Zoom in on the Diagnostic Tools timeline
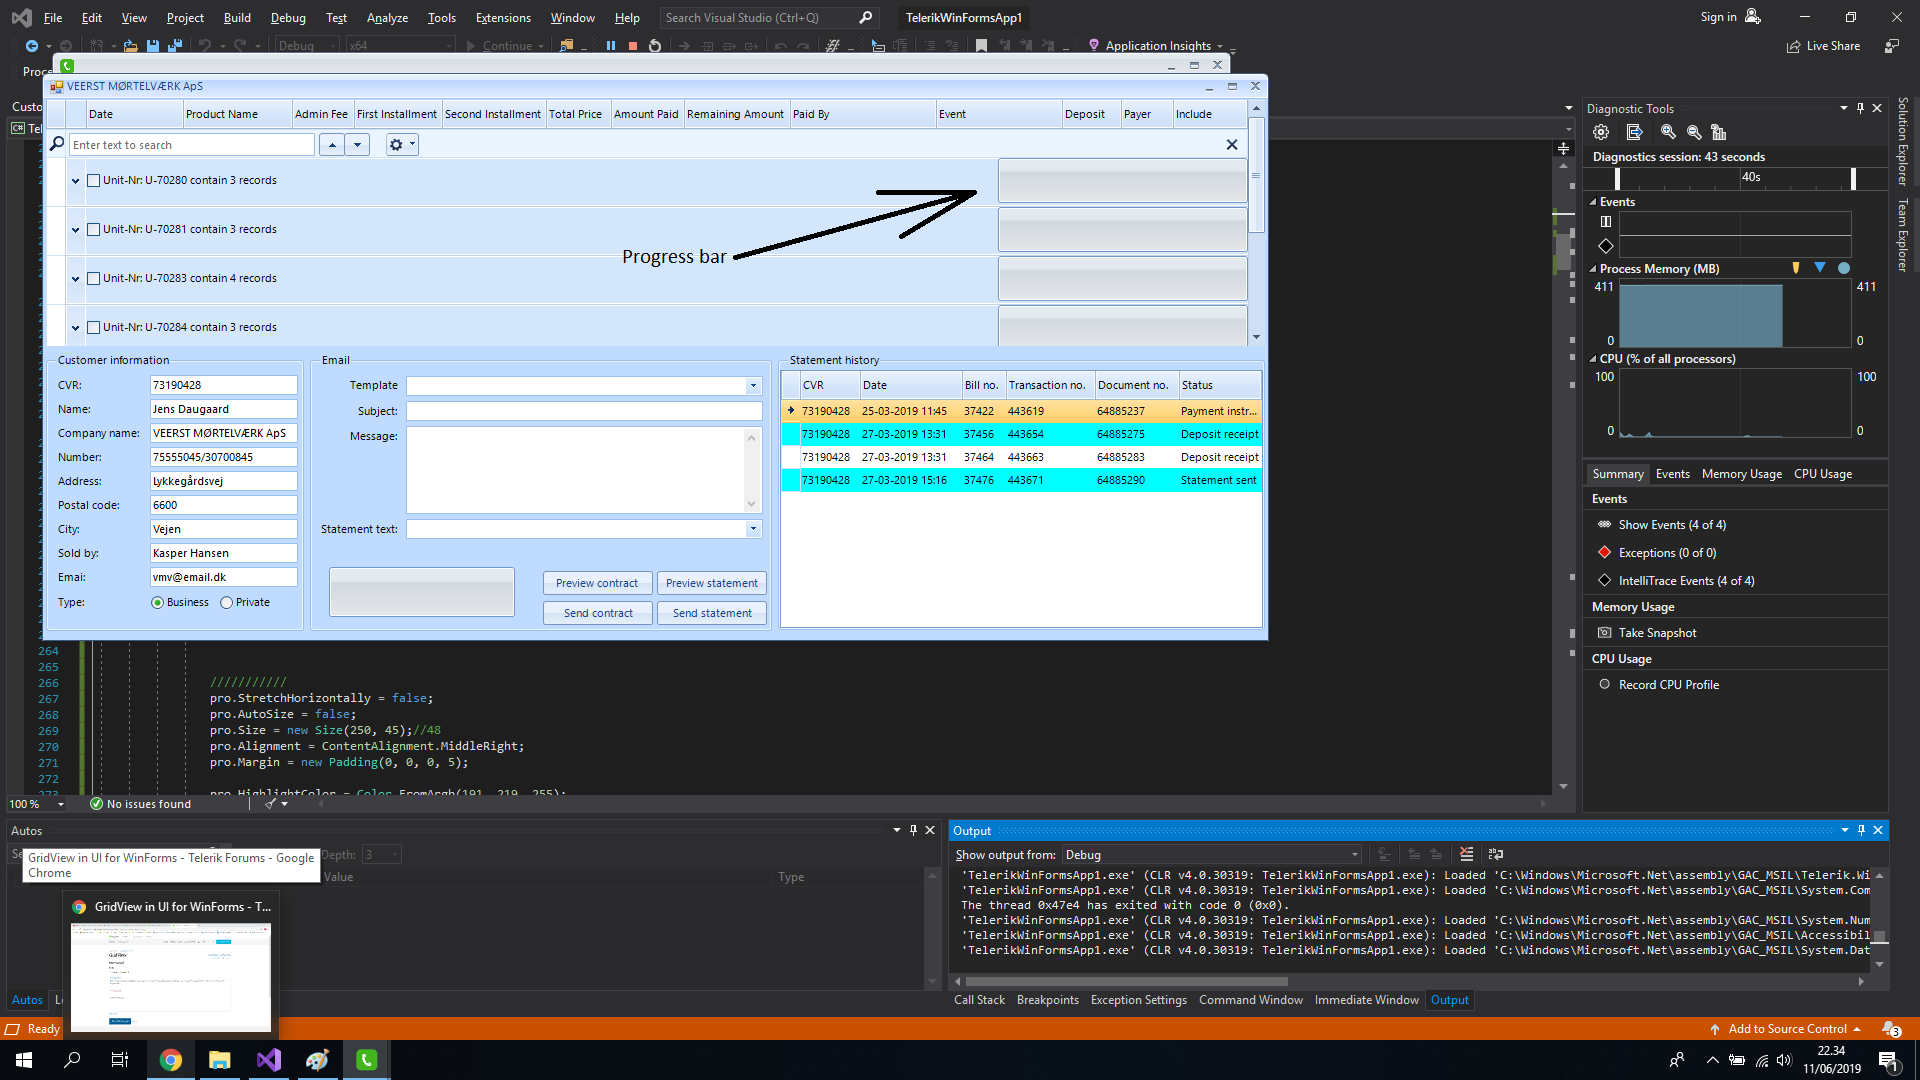Viewport: 1920px width, 1080px height. pos(1668,132)
